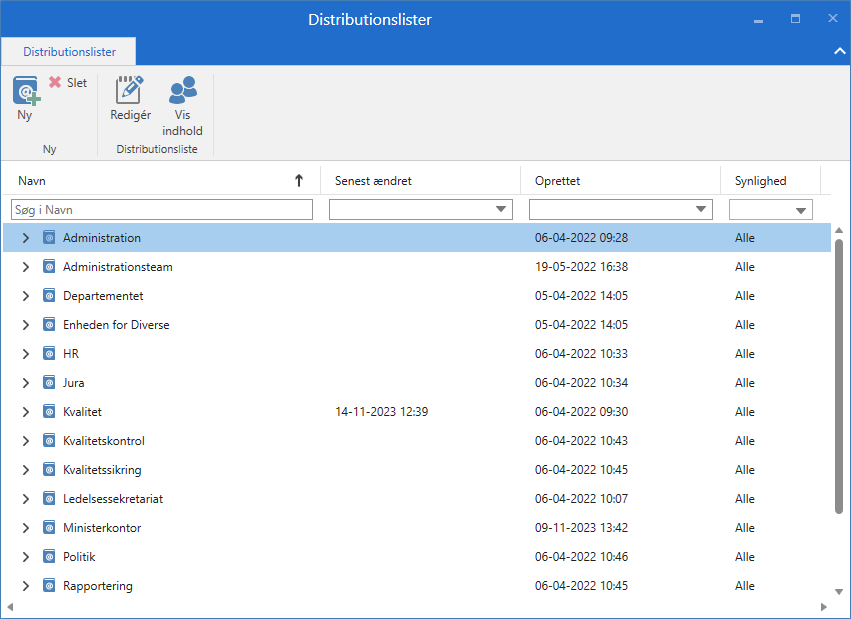Click the icon beside Jura
This screenshot has height=619, width=851.
(x=49, y=382)
